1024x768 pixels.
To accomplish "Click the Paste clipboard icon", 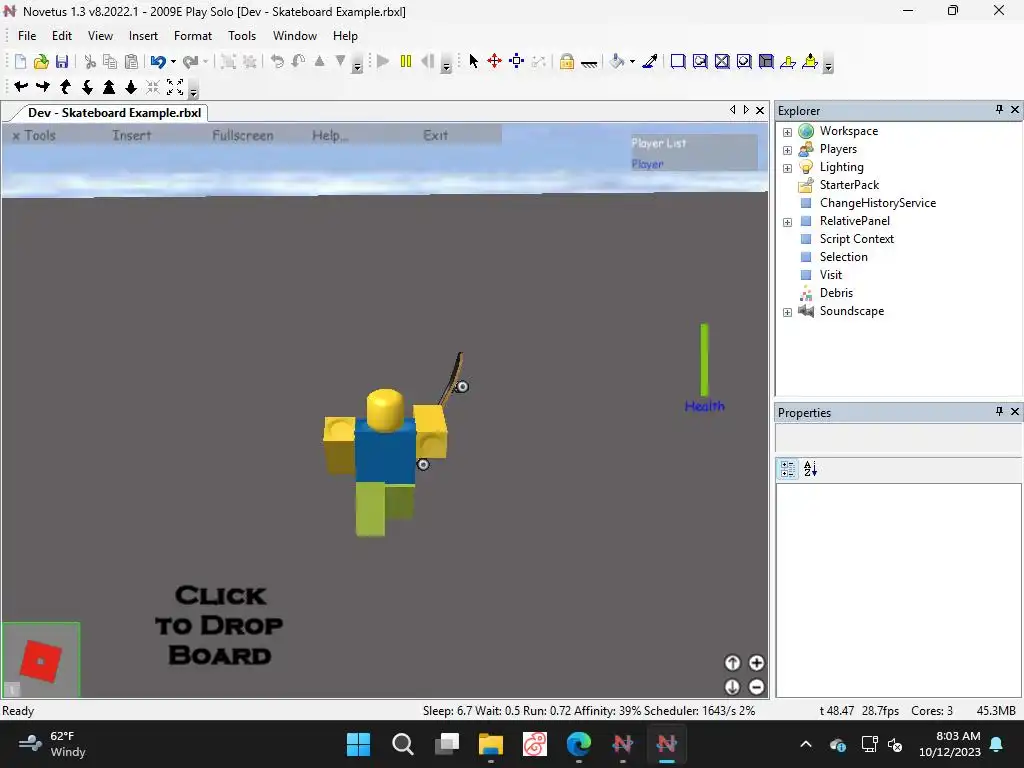I will tap(131, 61).
